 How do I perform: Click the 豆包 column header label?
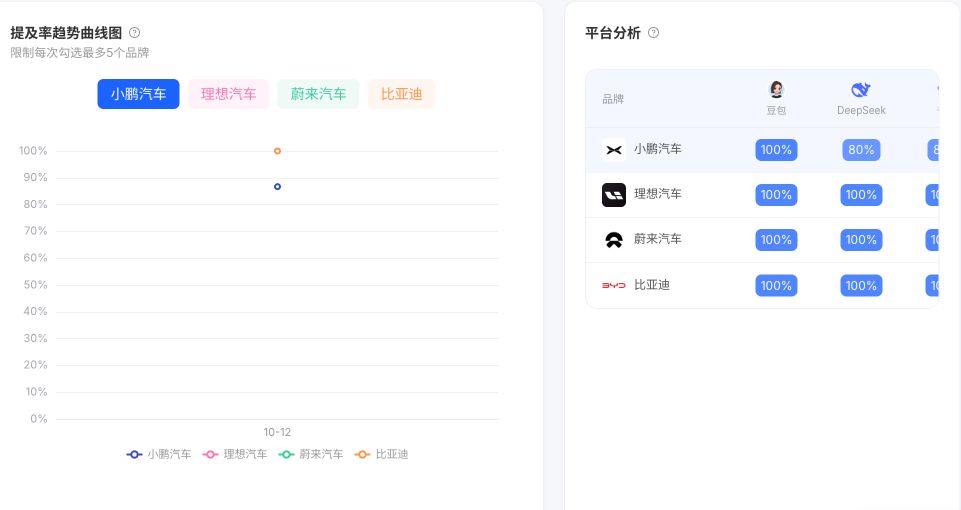click(x=776, y=110)
